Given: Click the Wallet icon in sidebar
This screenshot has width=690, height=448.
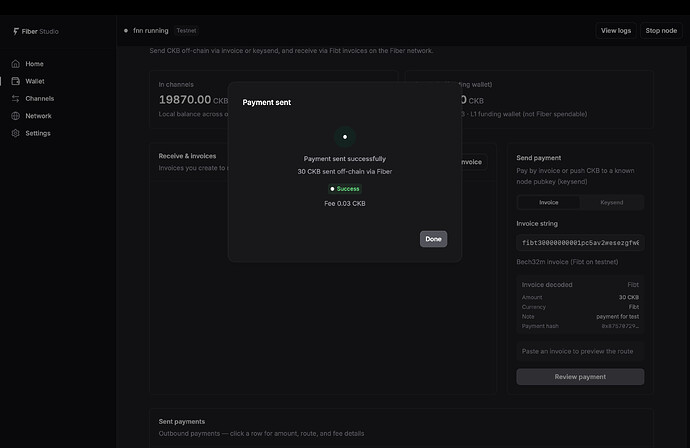Looking at the screenshot, I should tap(15, 81).
